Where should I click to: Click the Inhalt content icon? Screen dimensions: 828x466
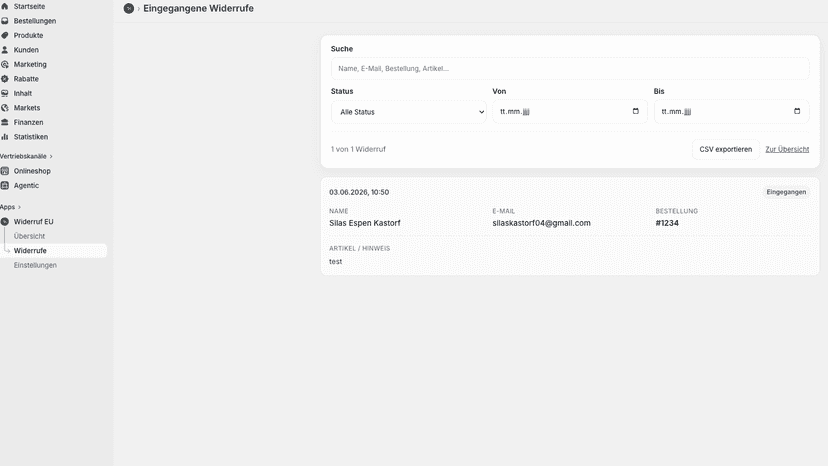(x=5, y=93)
